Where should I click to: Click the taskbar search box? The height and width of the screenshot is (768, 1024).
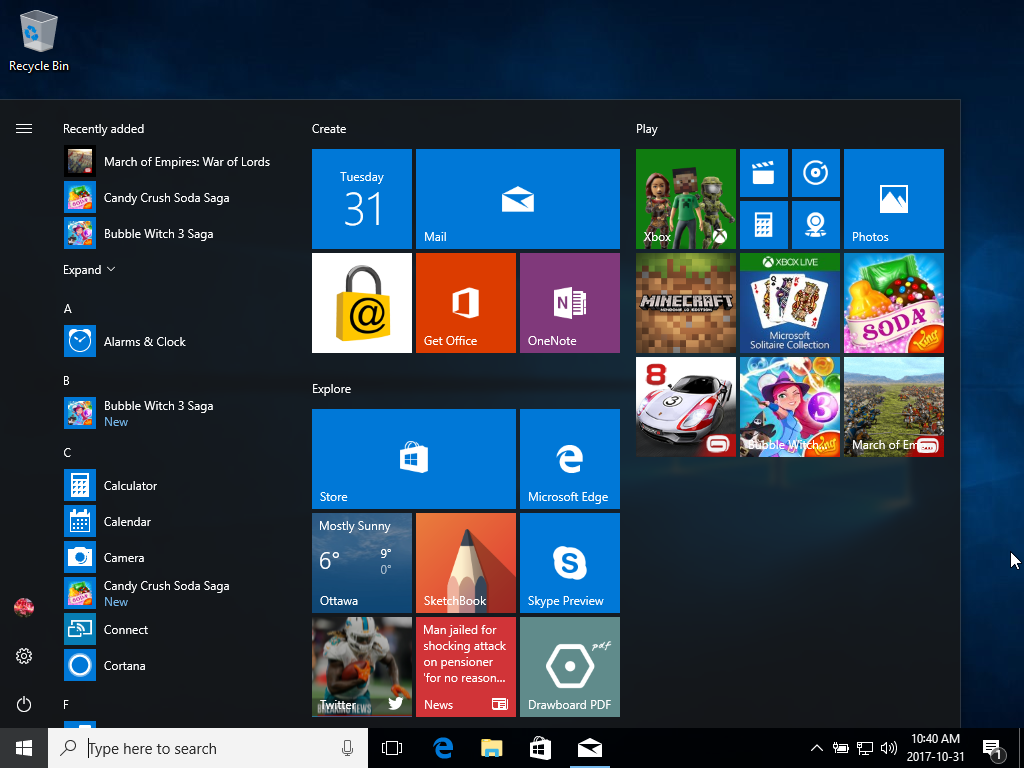[x=208, y=748]
